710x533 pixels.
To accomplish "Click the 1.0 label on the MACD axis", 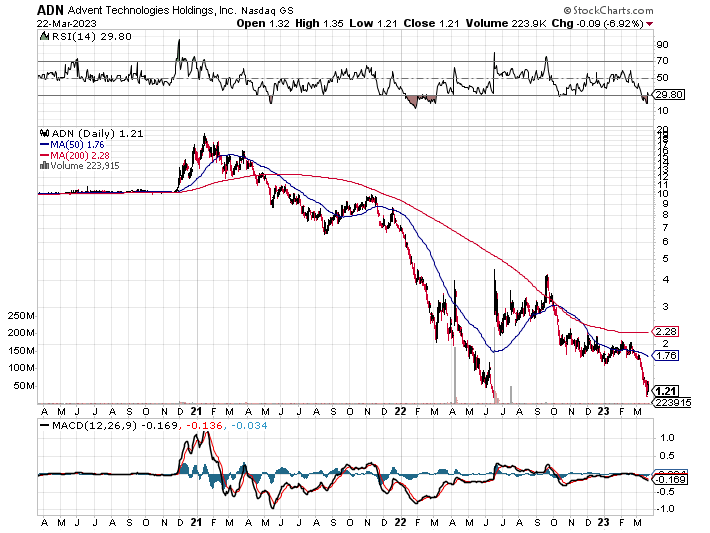I will pyautogui.click(x=667, y=438).
